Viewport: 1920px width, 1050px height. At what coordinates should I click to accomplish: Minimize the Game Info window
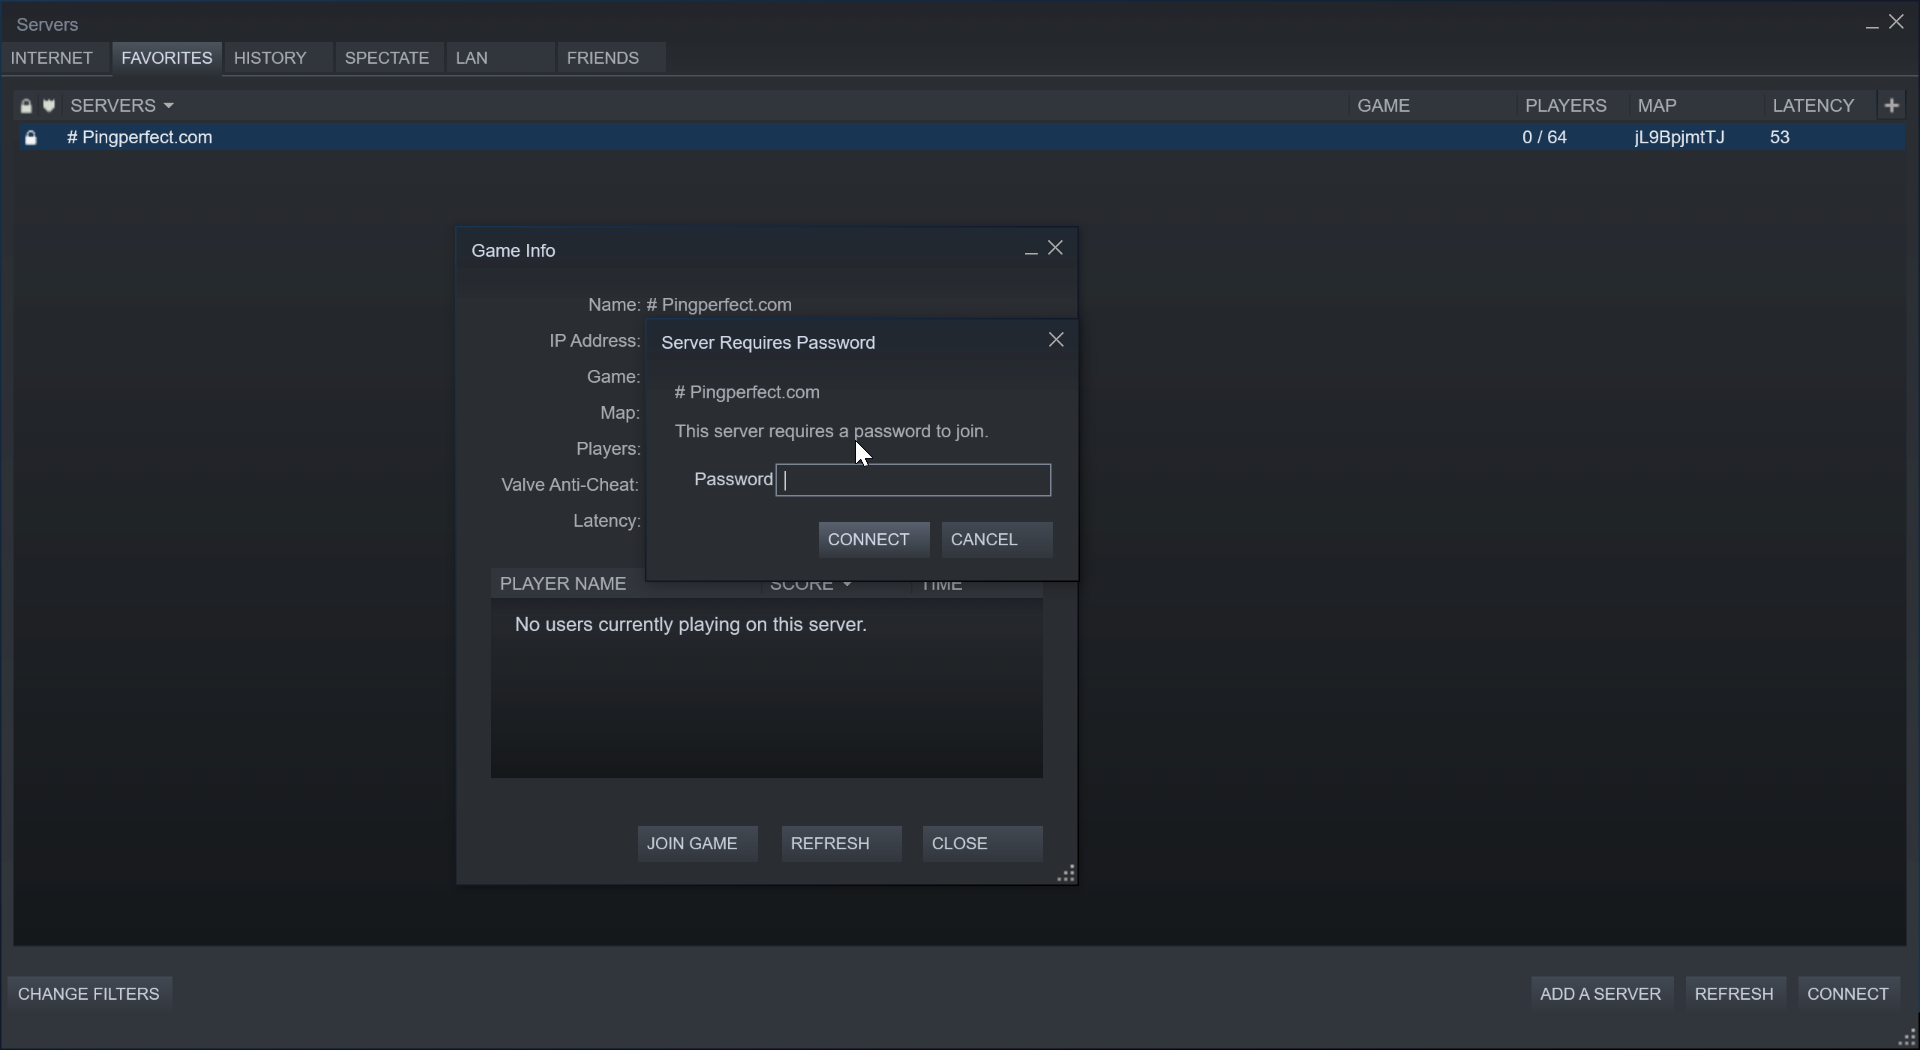click(x=1030, y=250)
